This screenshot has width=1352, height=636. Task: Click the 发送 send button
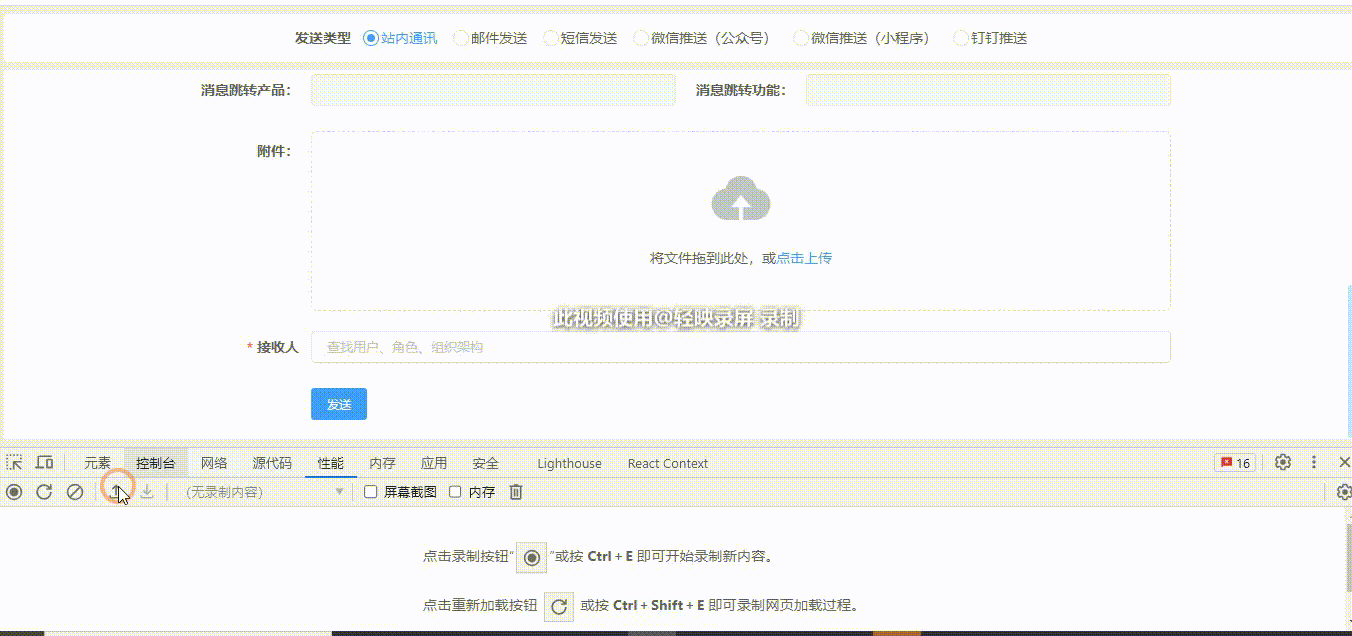coord(339,404)
